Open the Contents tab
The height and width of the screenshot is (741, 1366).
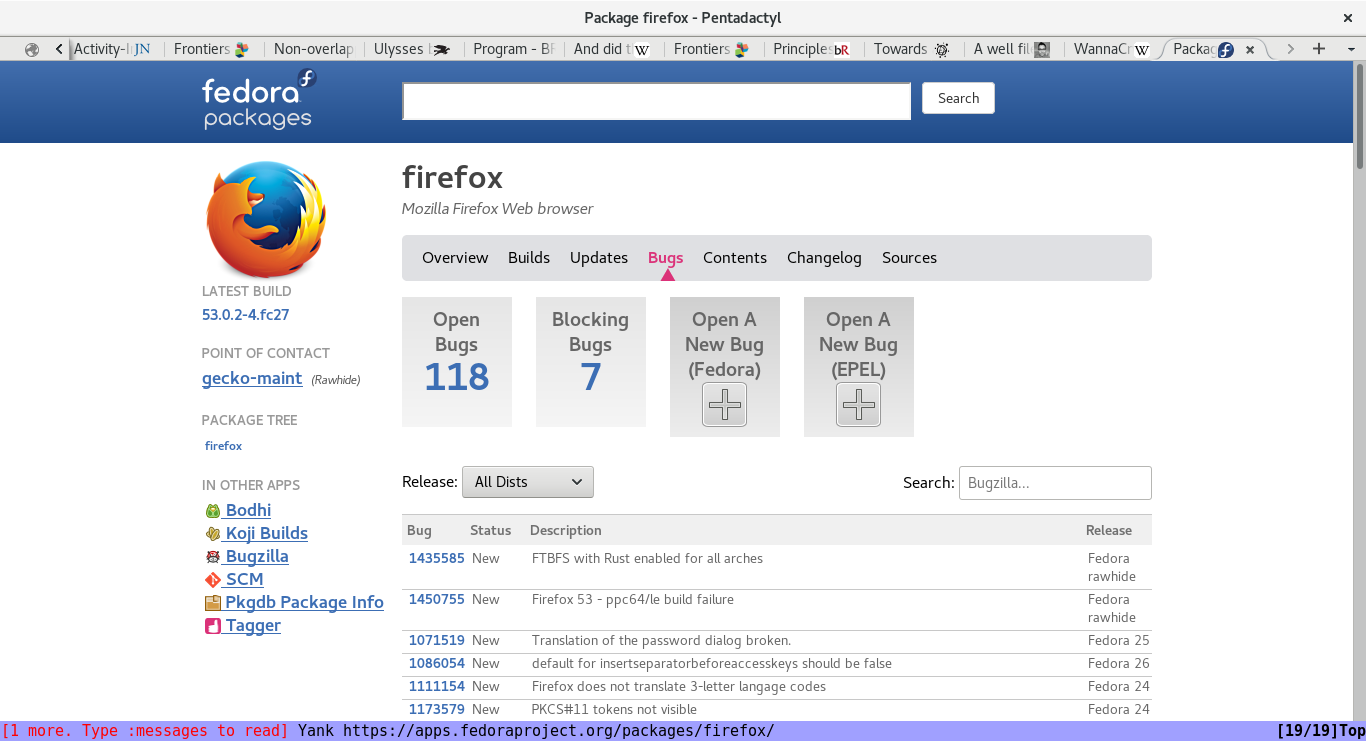coord(735,258)
